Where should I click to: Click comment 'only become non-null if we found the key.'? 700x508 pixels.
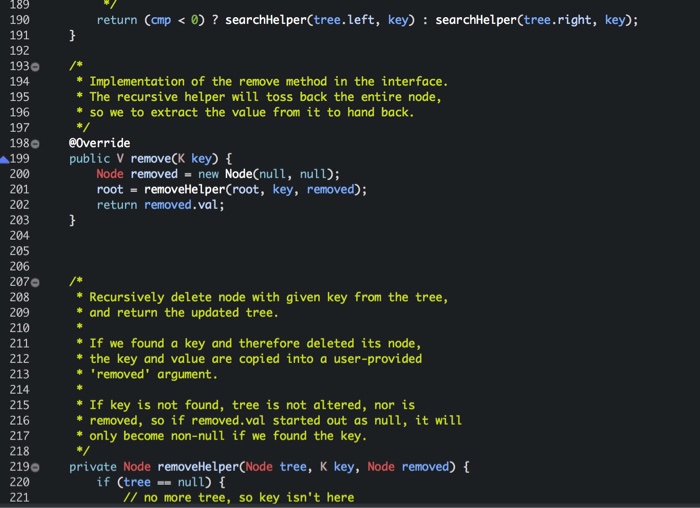click(228, 436)
